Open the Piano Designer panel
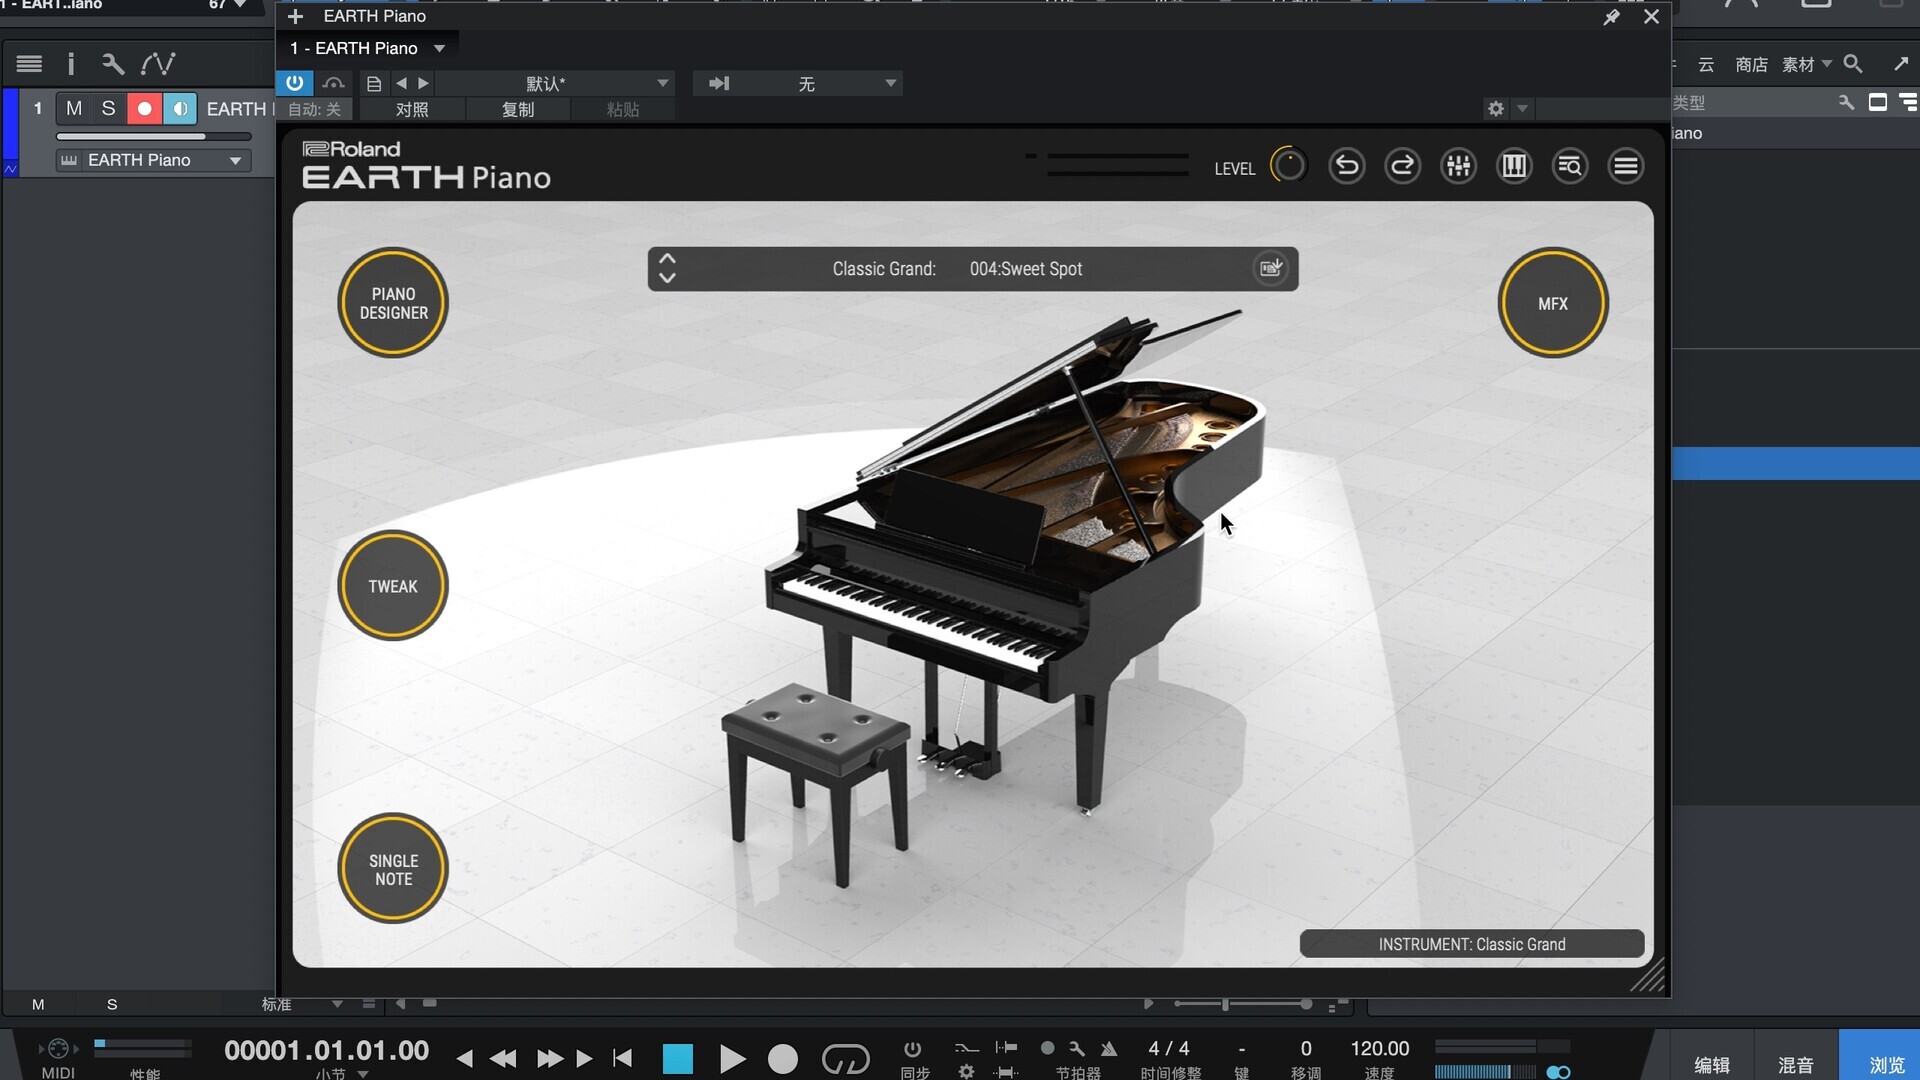Screen dimensions: 1920x1080 coord(393,303)
